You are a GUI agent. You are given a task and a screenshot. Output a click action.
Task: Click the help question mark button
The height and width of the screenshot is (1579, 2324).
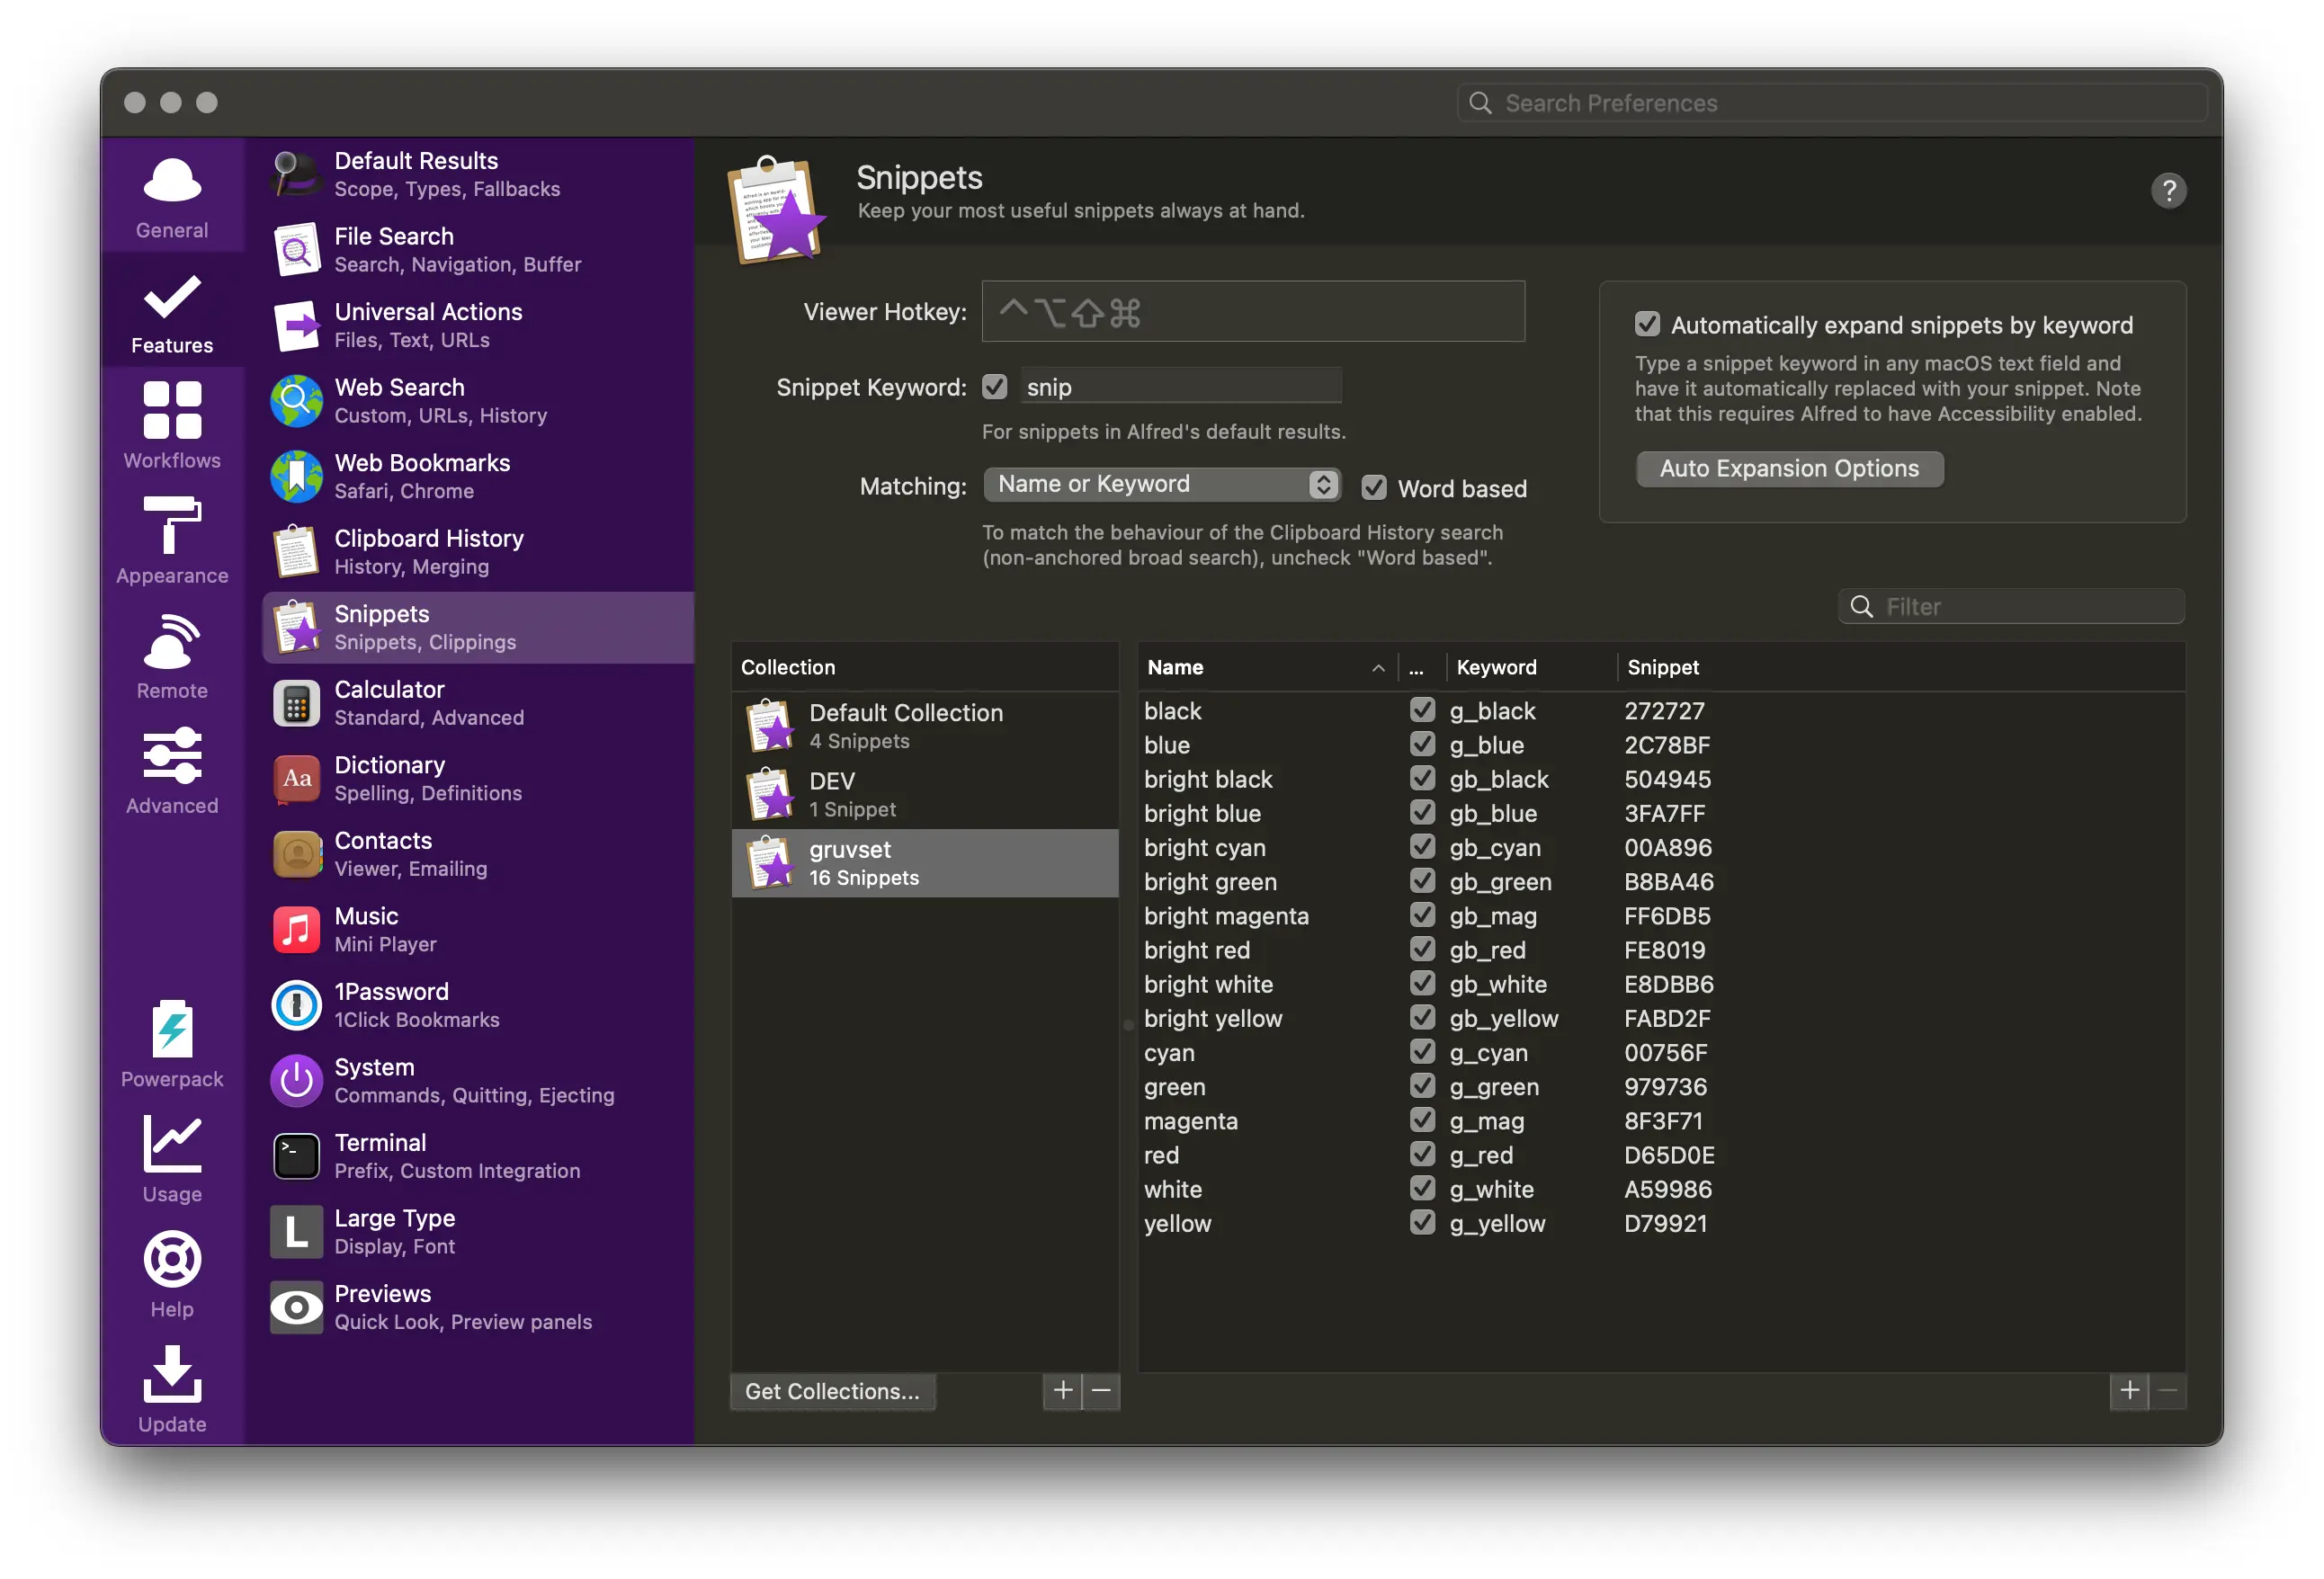point(2168,190)
